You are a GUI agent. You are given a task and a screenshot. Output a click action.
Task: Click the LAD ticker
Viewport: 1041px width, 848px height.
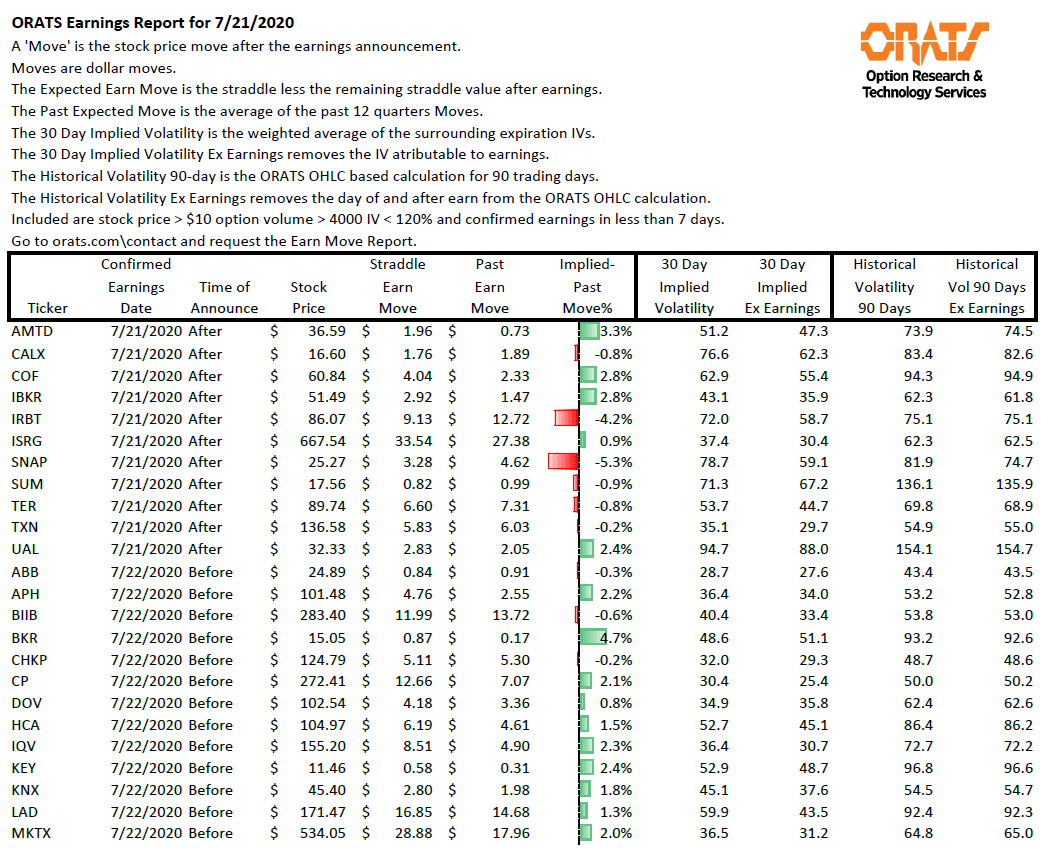point(24,812)
